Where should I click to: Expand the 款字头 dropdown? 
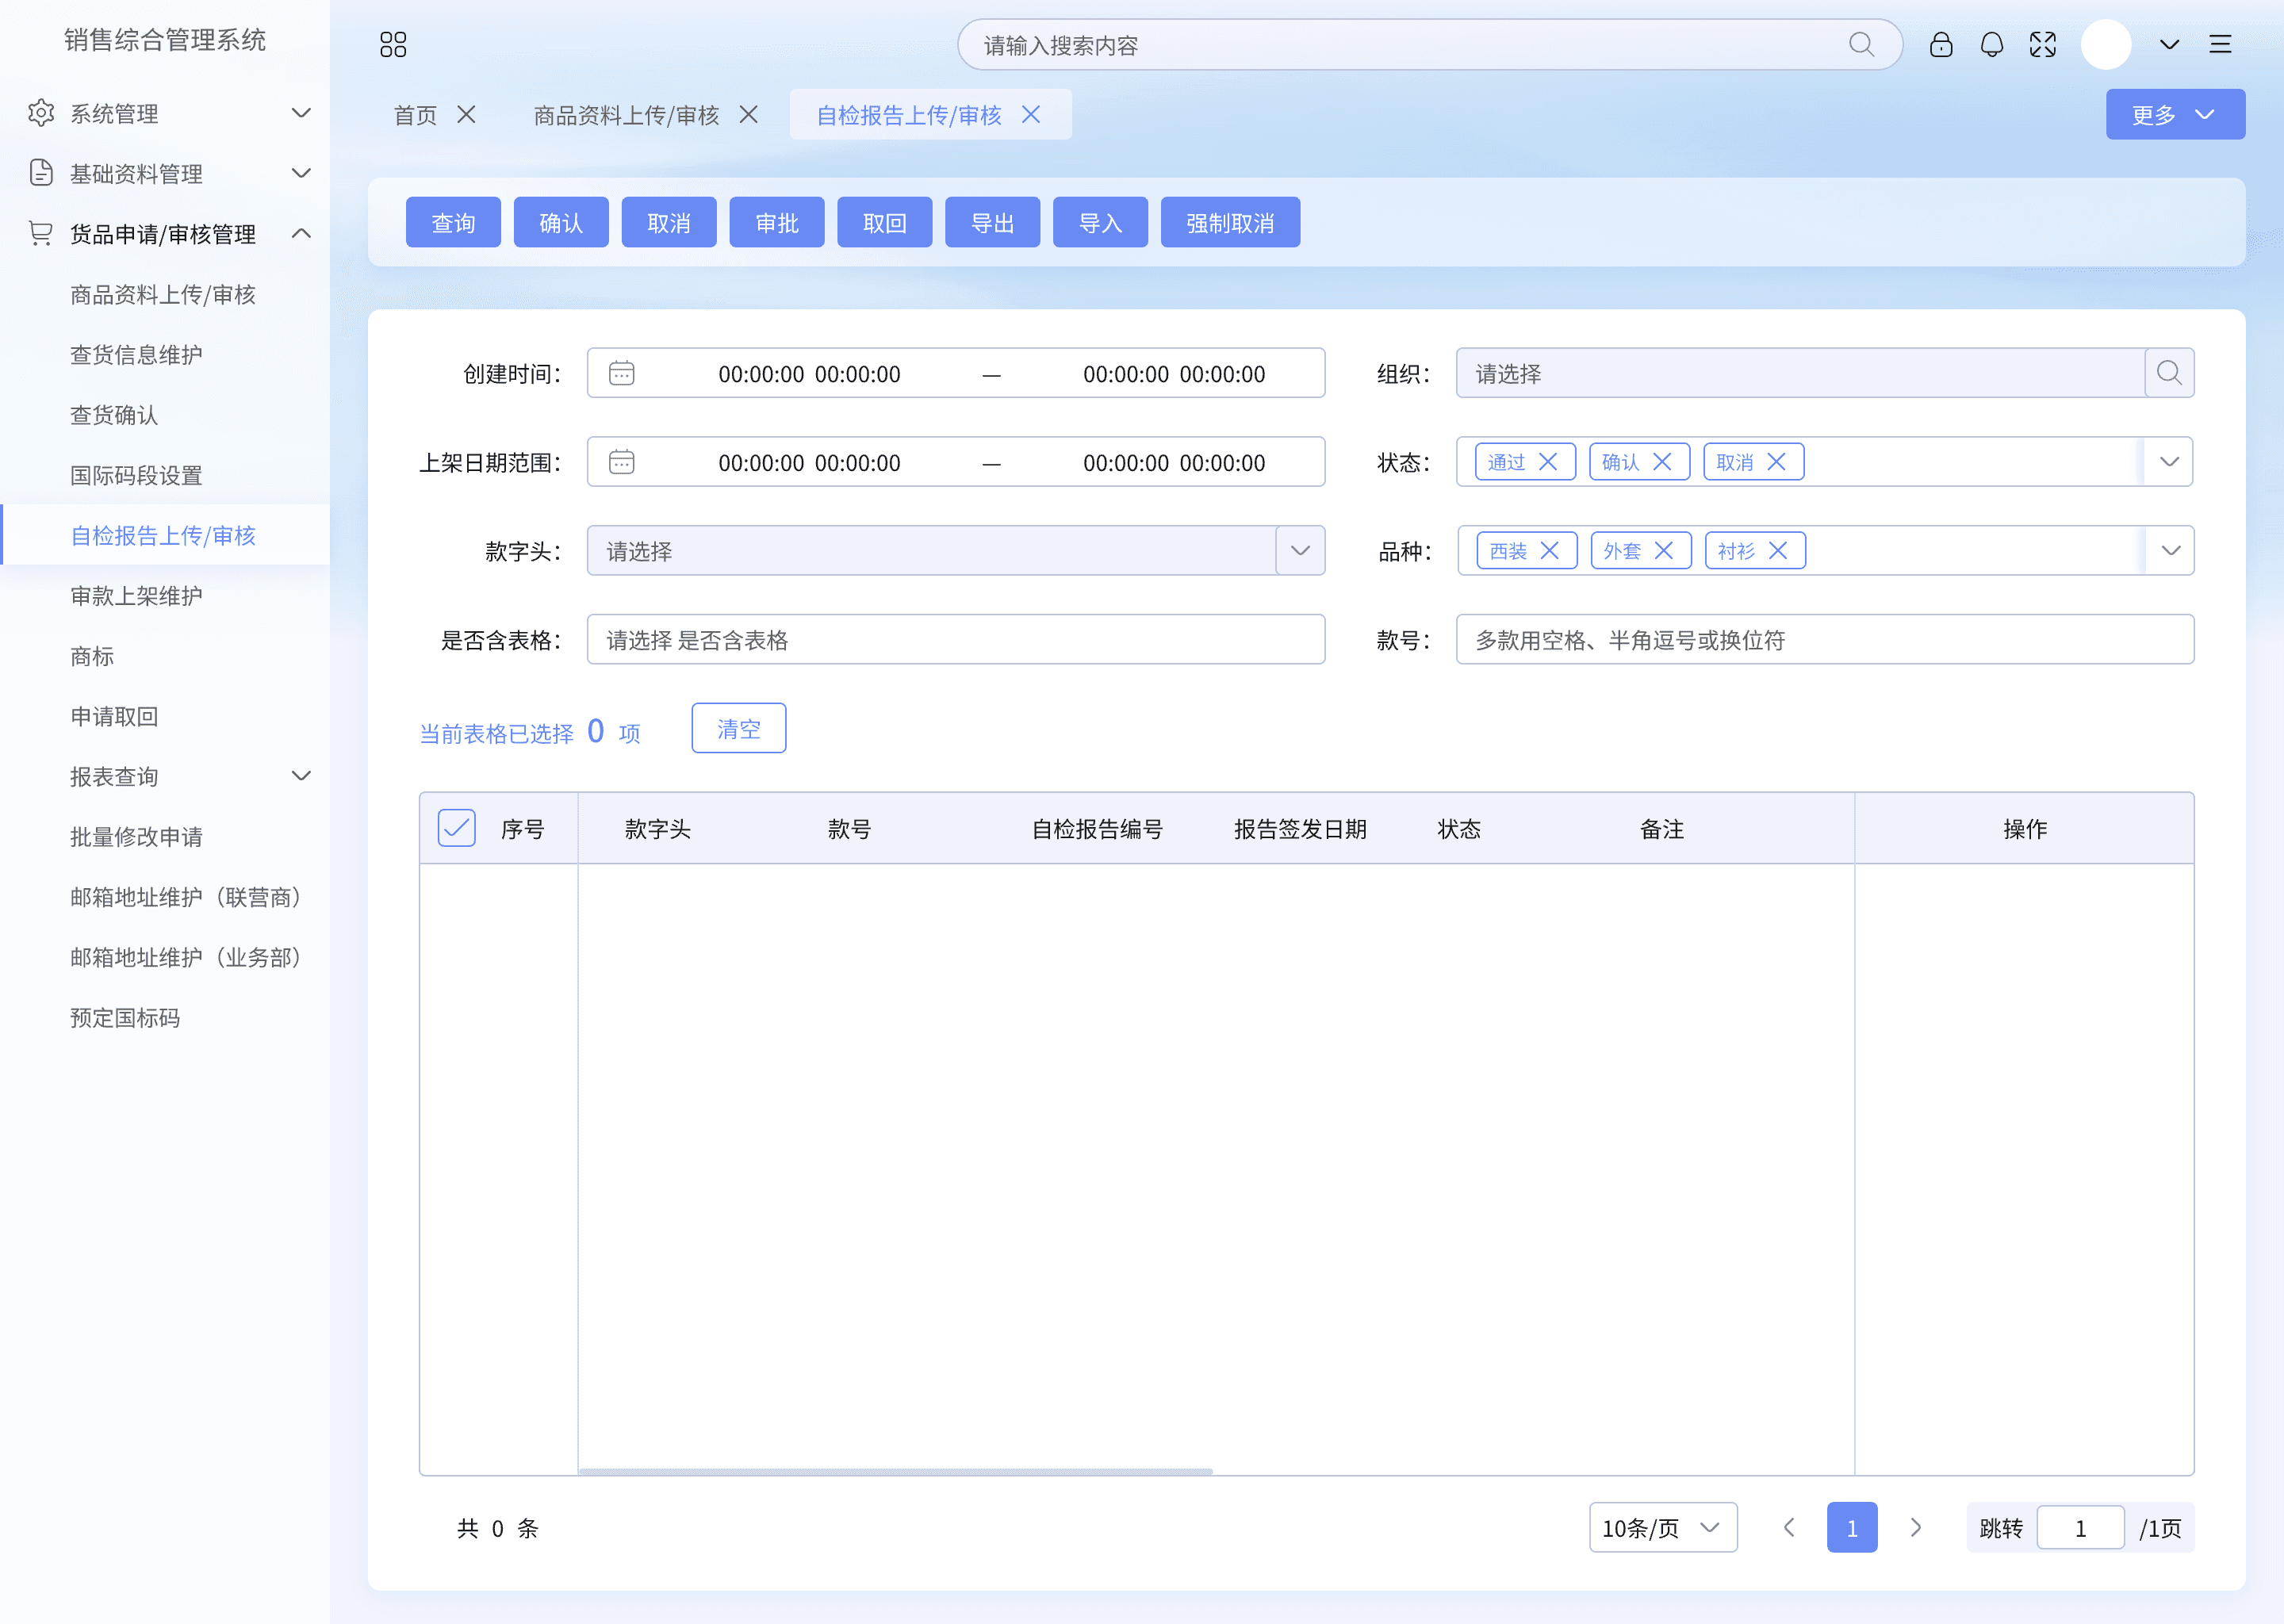(x=1300, y=551)
